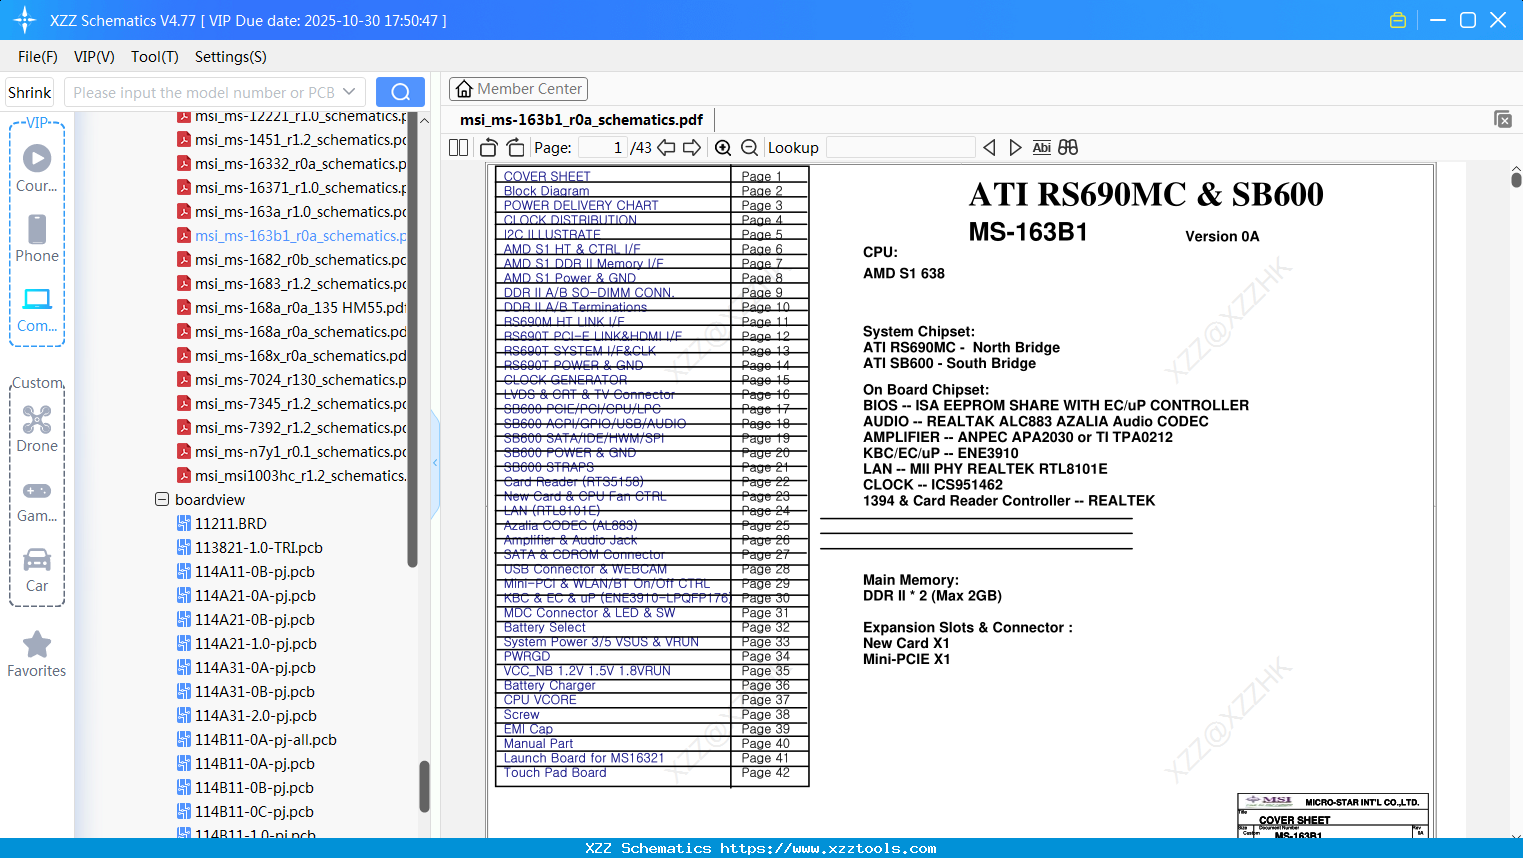Open the File(F) menu
1523x858 pixels.
point(38,57)
